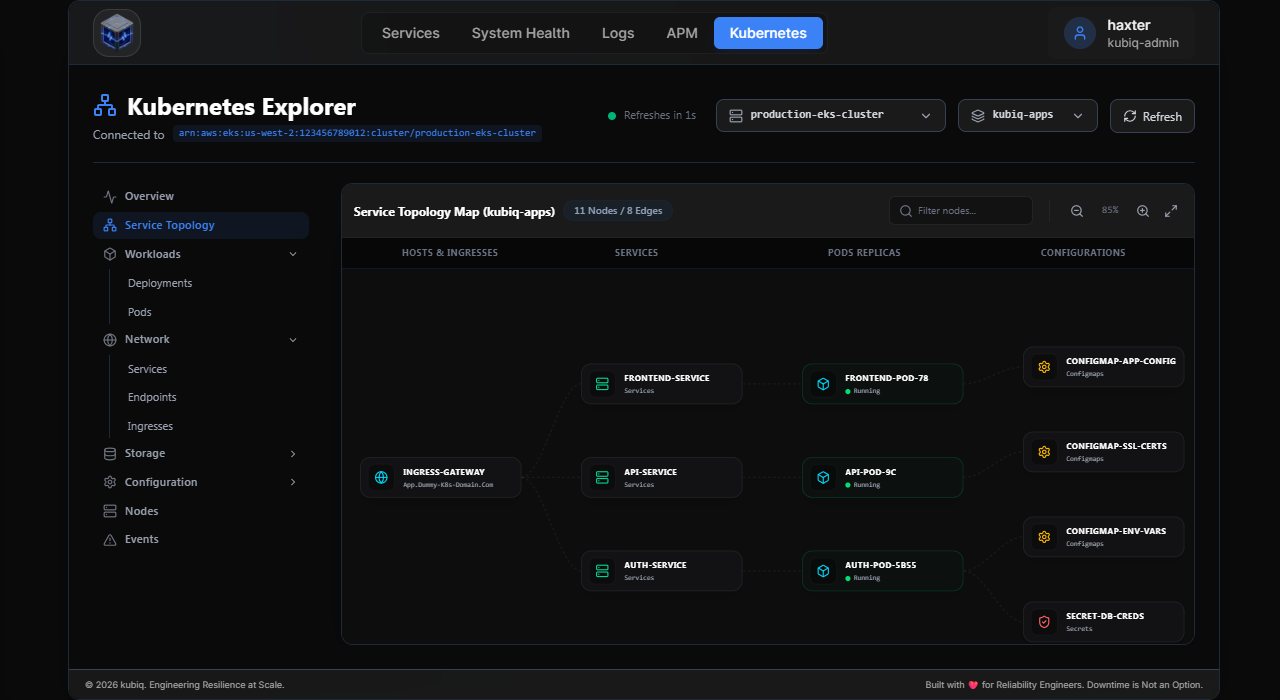Open the production-eks-cluster dropdown
Viewport: 1280px width, 700px height.
(x=831, y=115)
